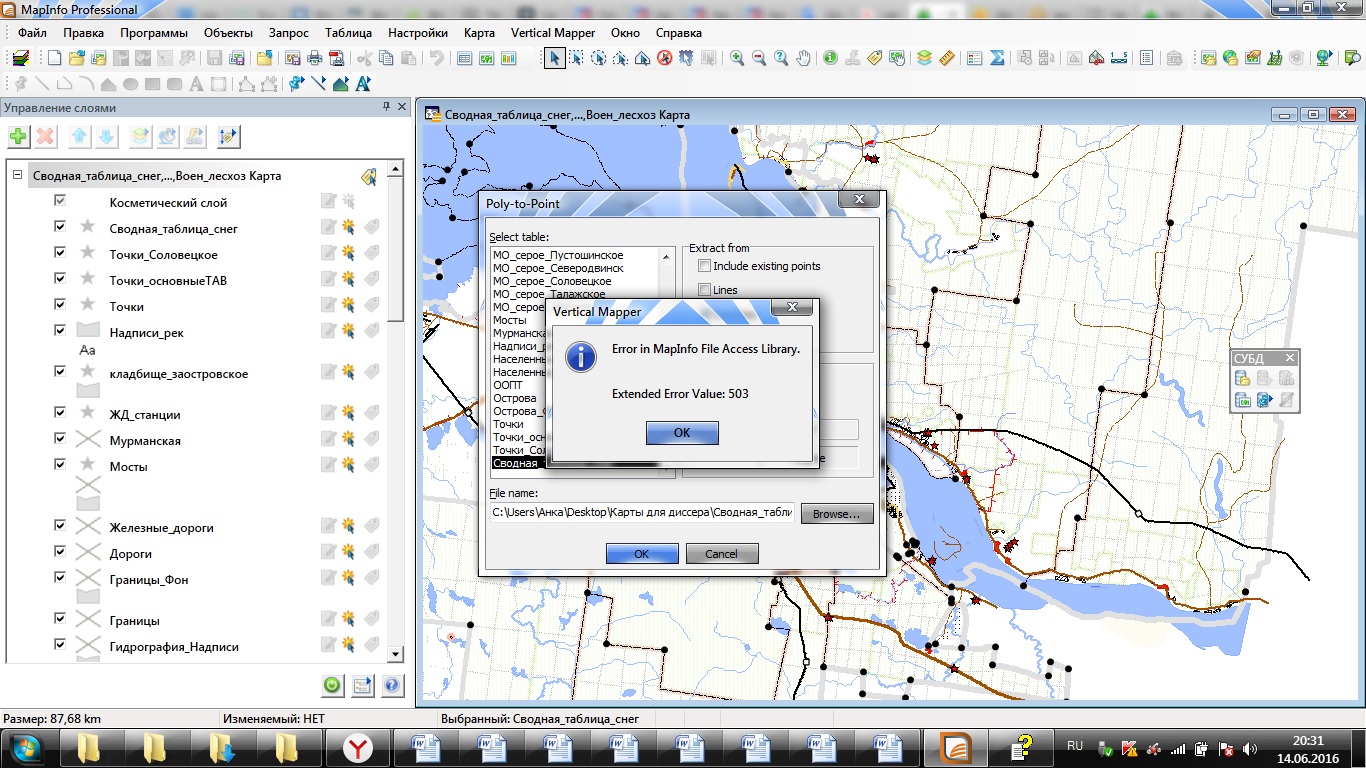Click the Browse button for file name

pyautogui.click(x=836, y=514)
